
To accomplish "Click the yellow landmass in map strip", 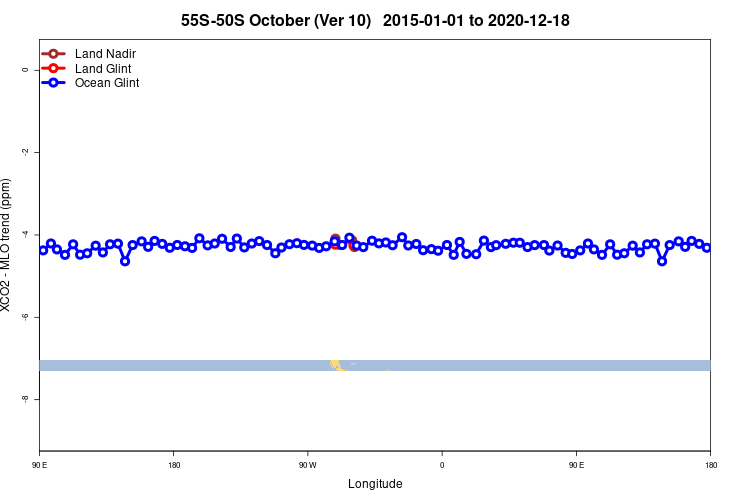I will coord(336,366).
